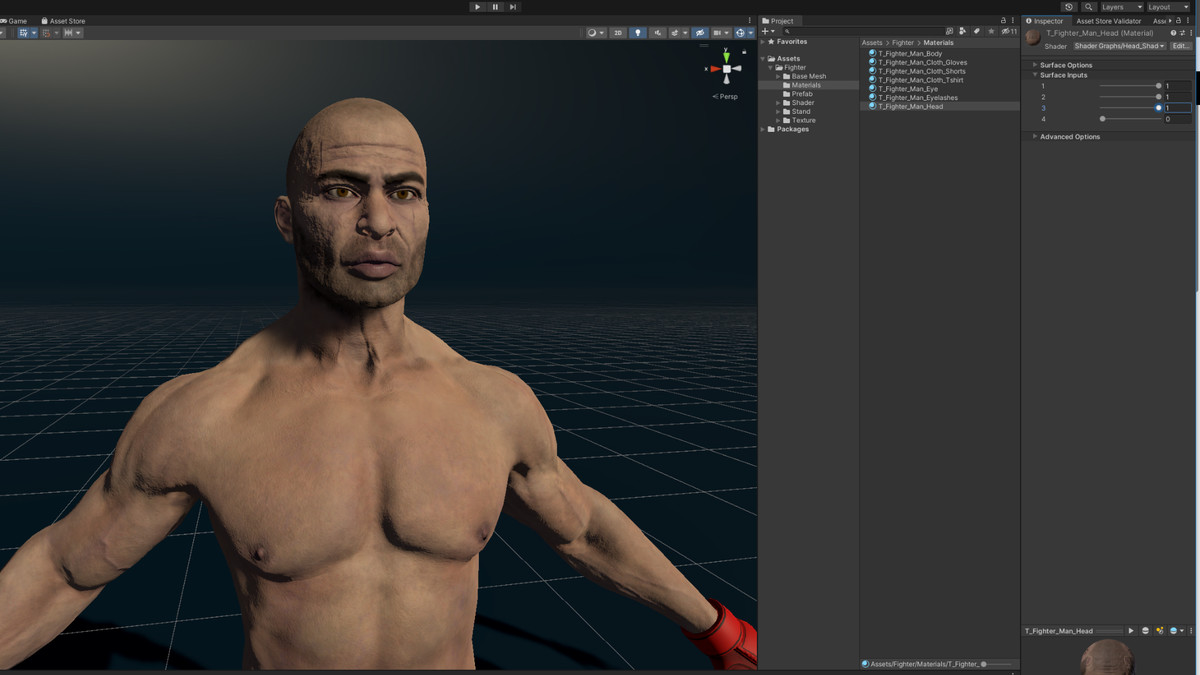Expand the Texture folder arrow

tap(779, 121)
